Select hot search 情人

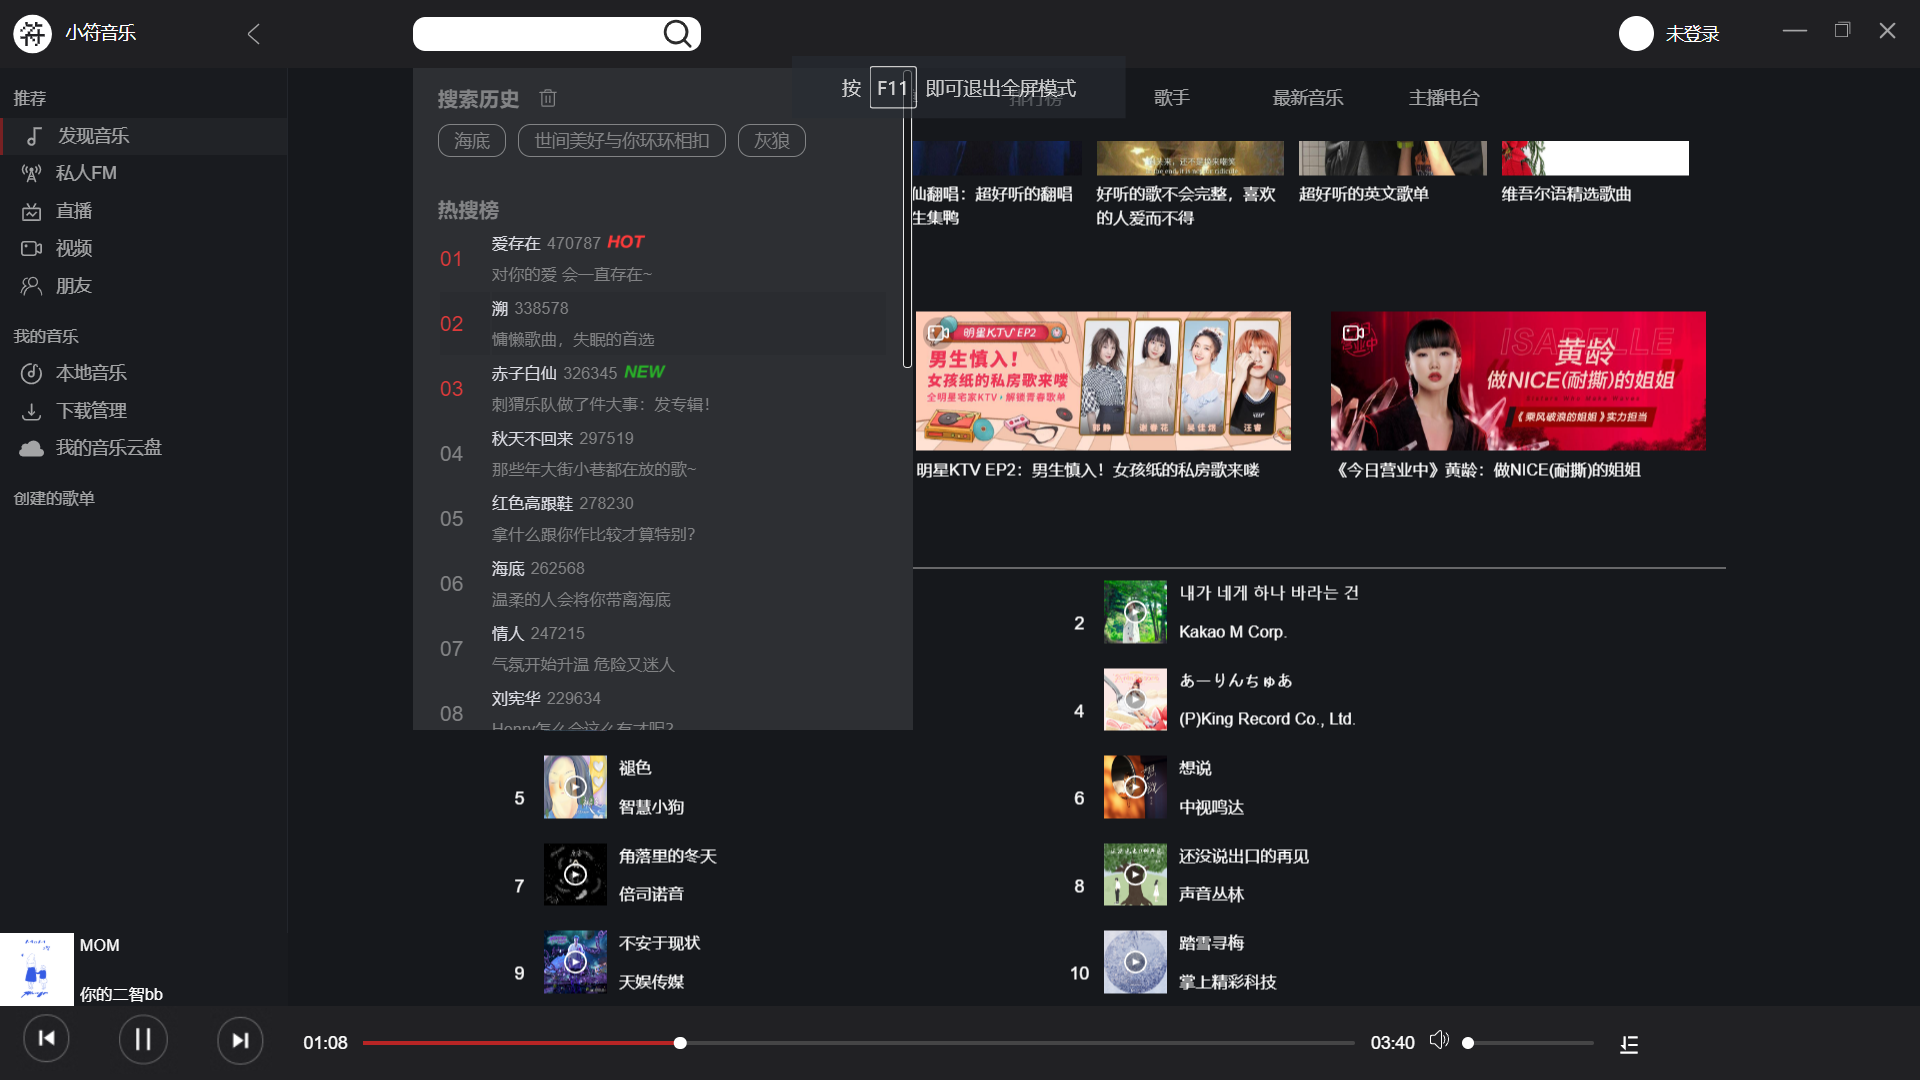click(663, 649)
